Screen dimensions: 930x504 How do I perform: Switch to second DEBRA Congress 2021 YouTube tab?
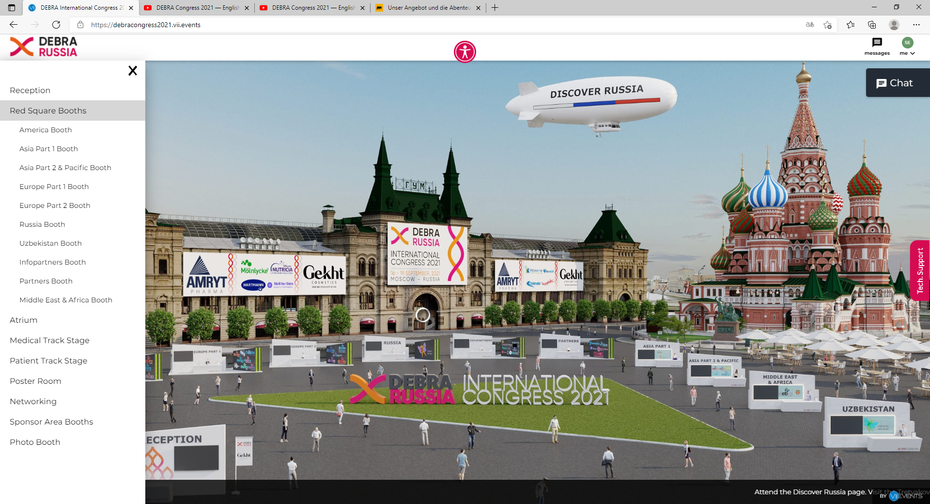(x=313, y=8)
